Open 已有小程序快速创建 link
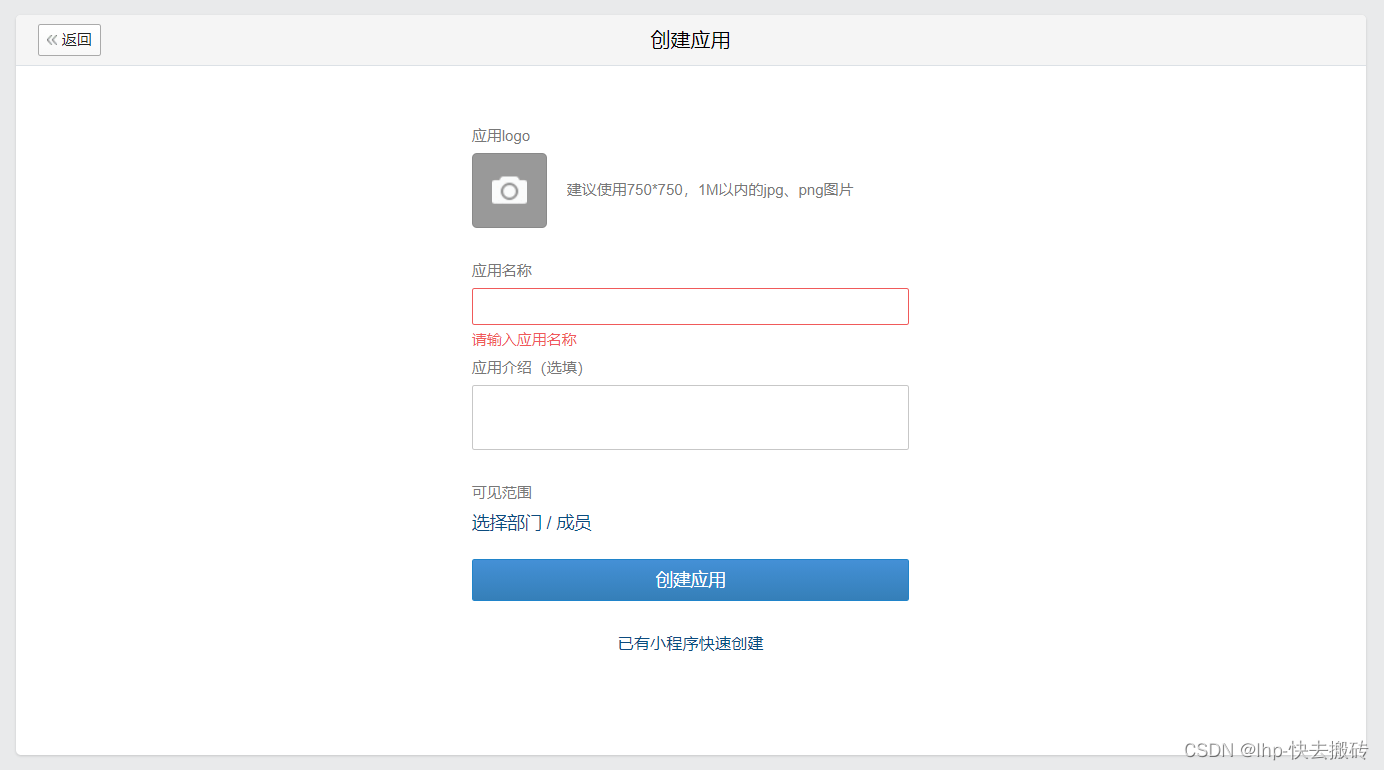The height and width of the screenshot is (770, 1384). pyautogui.click(x=690, y=644)
